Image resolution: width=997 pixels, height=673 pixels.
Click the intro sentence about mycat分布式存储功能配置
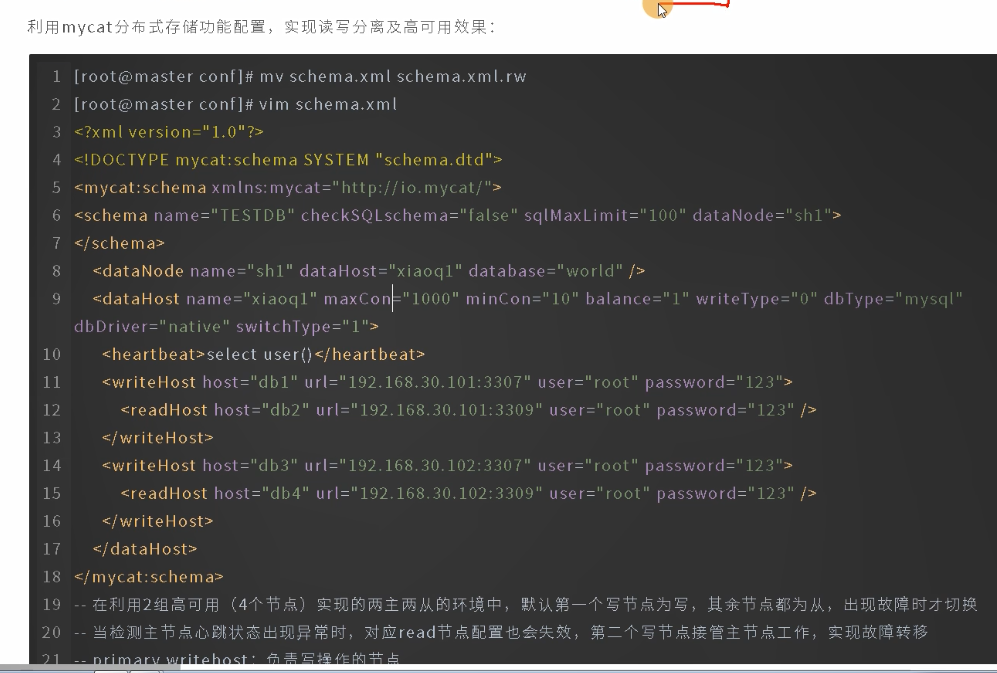tap(261, 27)
